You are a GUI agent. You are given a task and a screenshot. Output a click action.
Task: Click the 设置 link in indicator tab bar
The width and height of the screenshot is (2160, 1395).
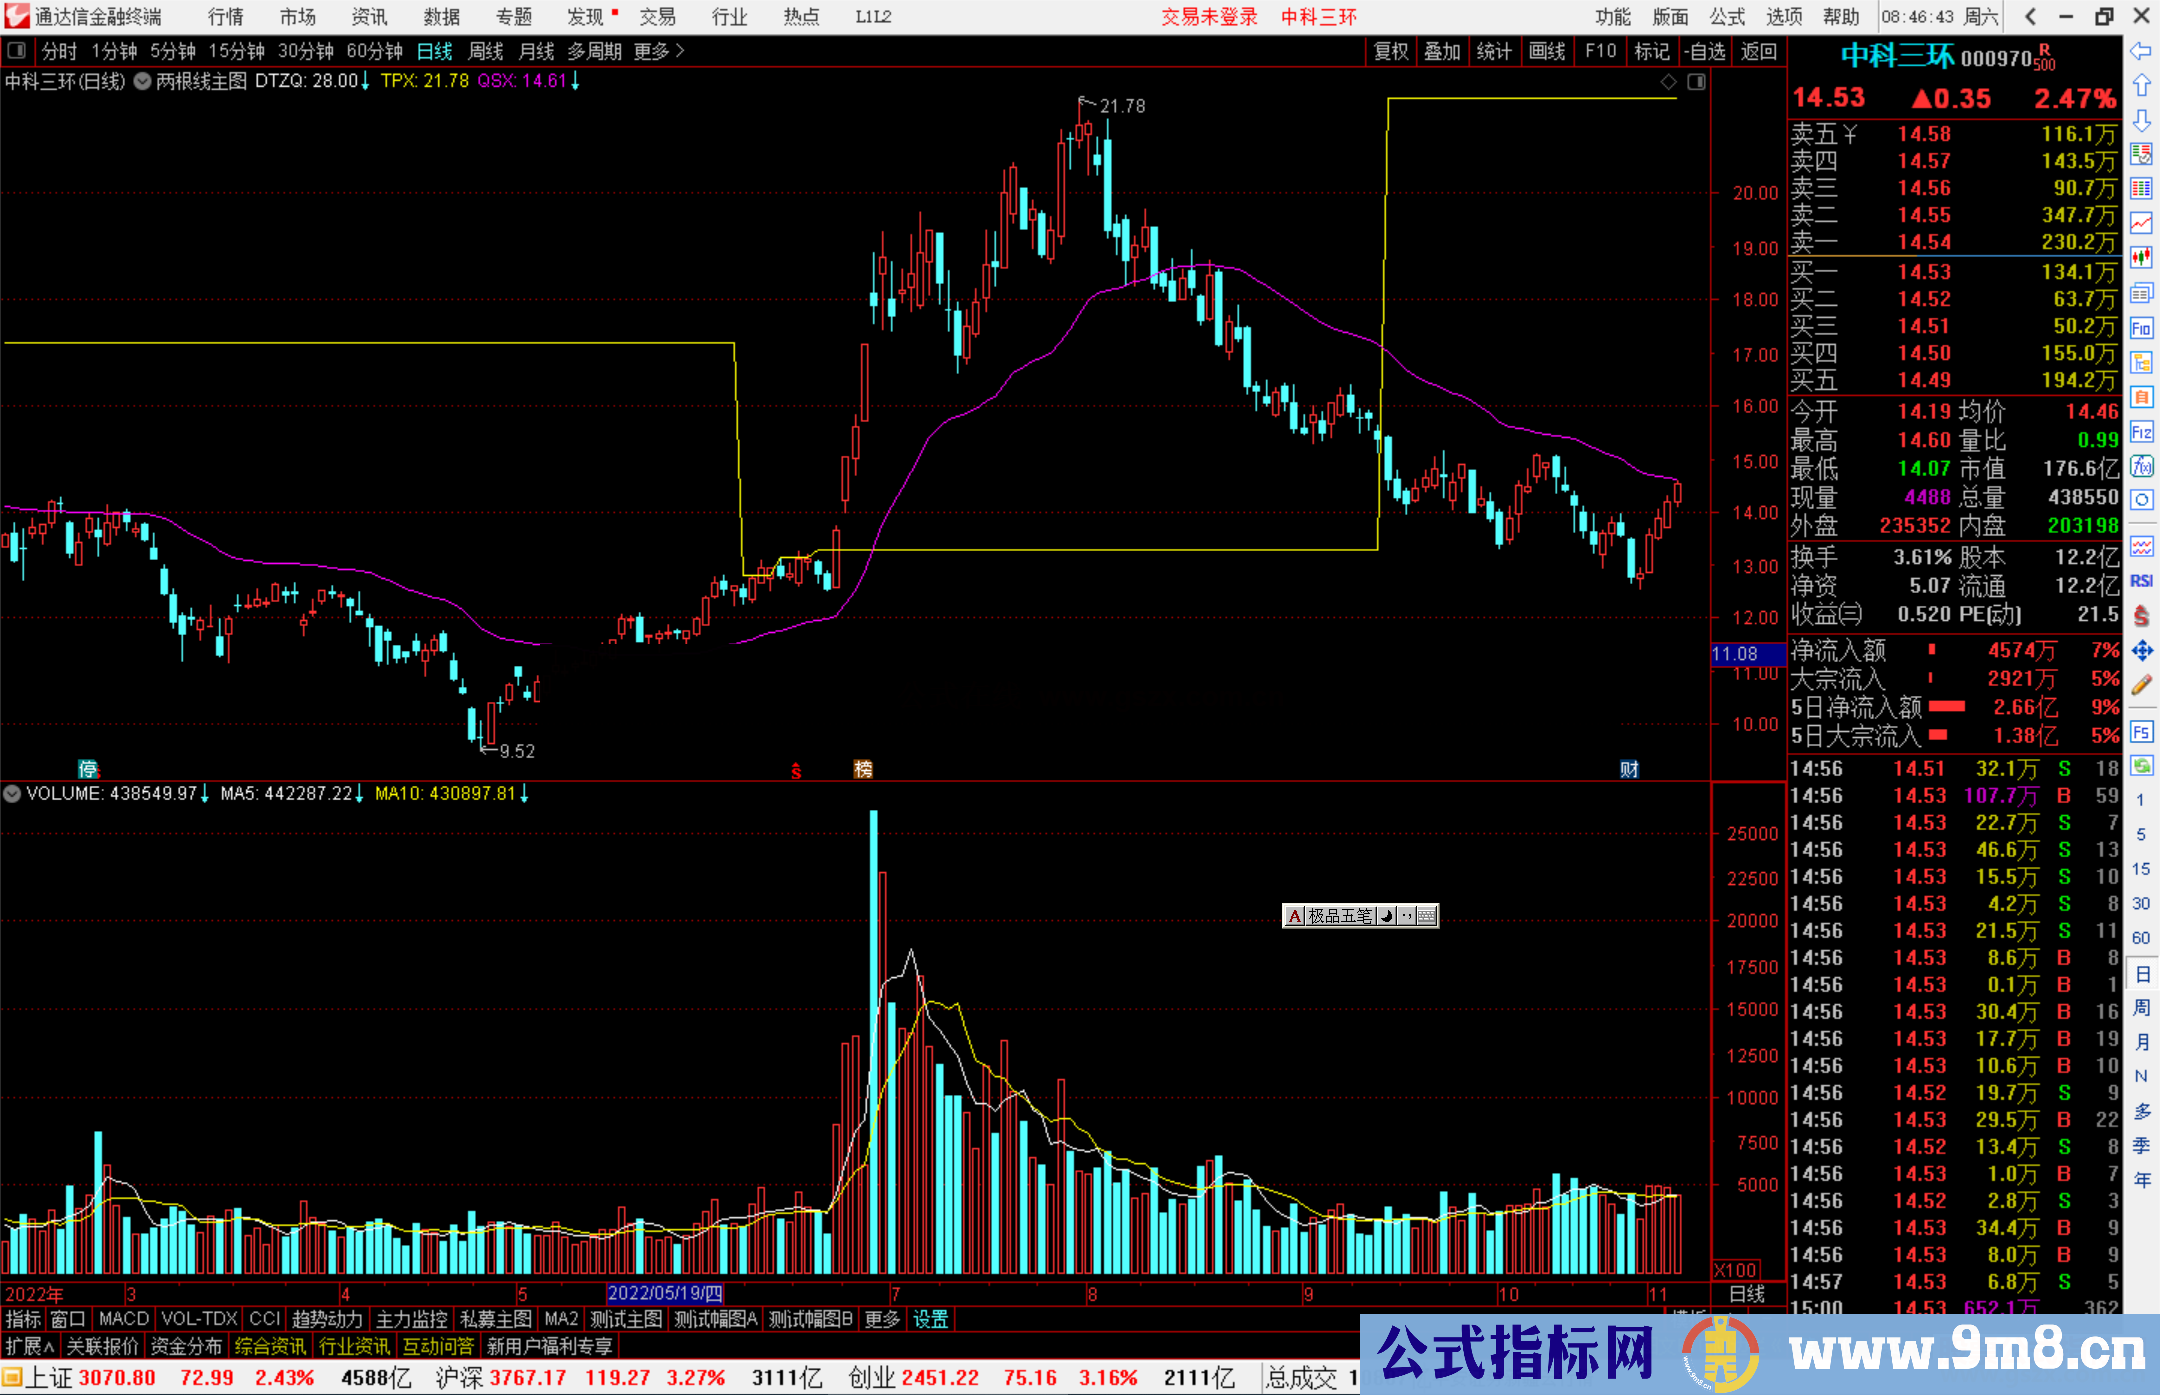click(930, 1319)
